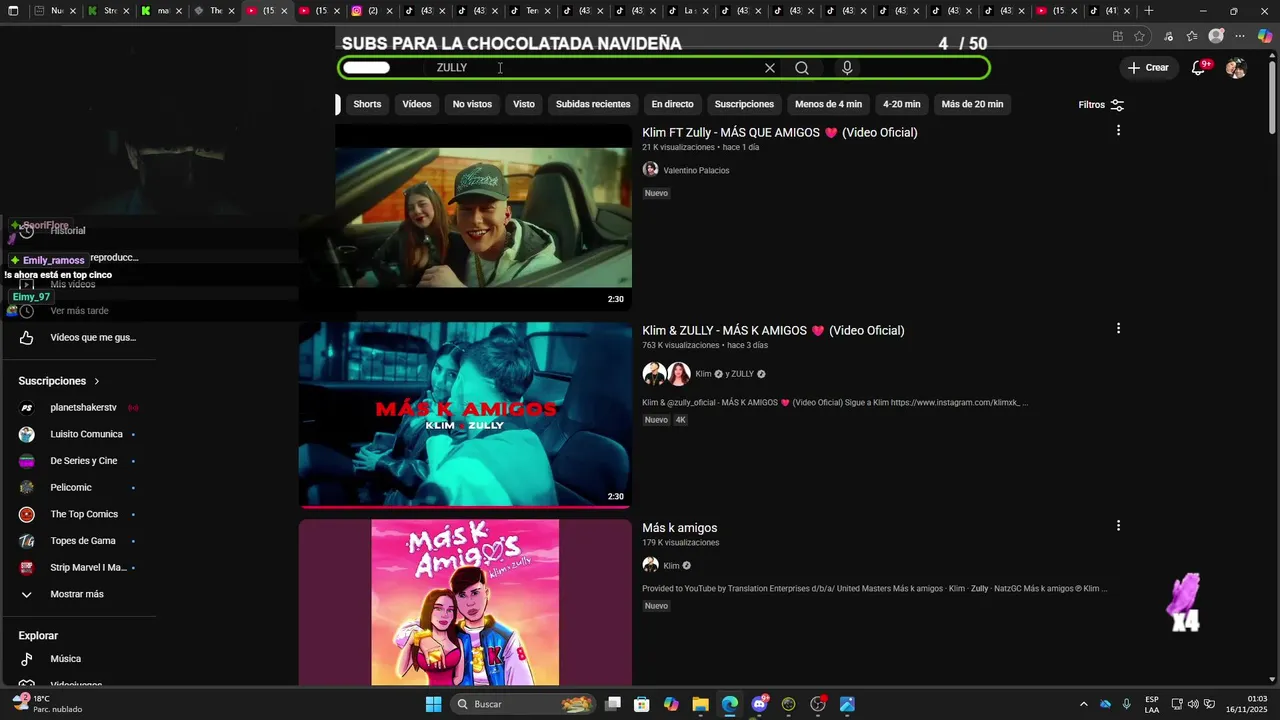This screenshot has height=720, width=1280.
Task: Toggle the Shorts filter chip
Action: click(x=367, y=104)
